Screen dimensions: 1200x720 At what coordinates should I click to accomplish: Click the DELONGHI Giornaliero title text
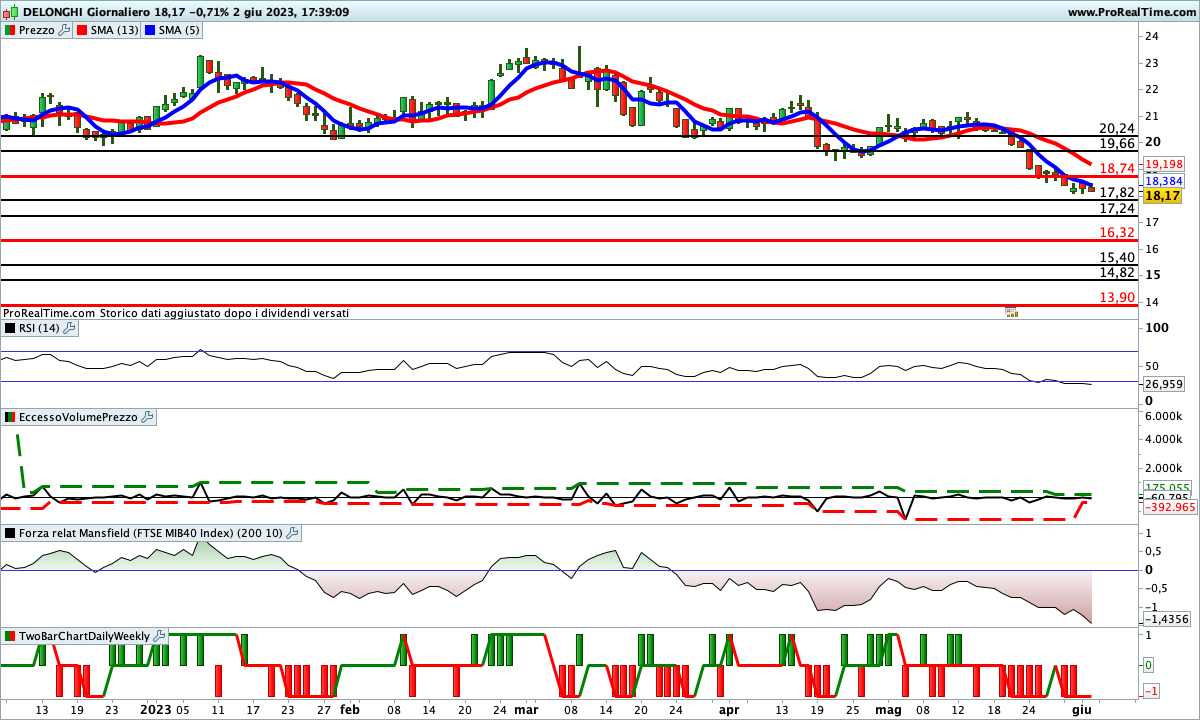[86, 12]
